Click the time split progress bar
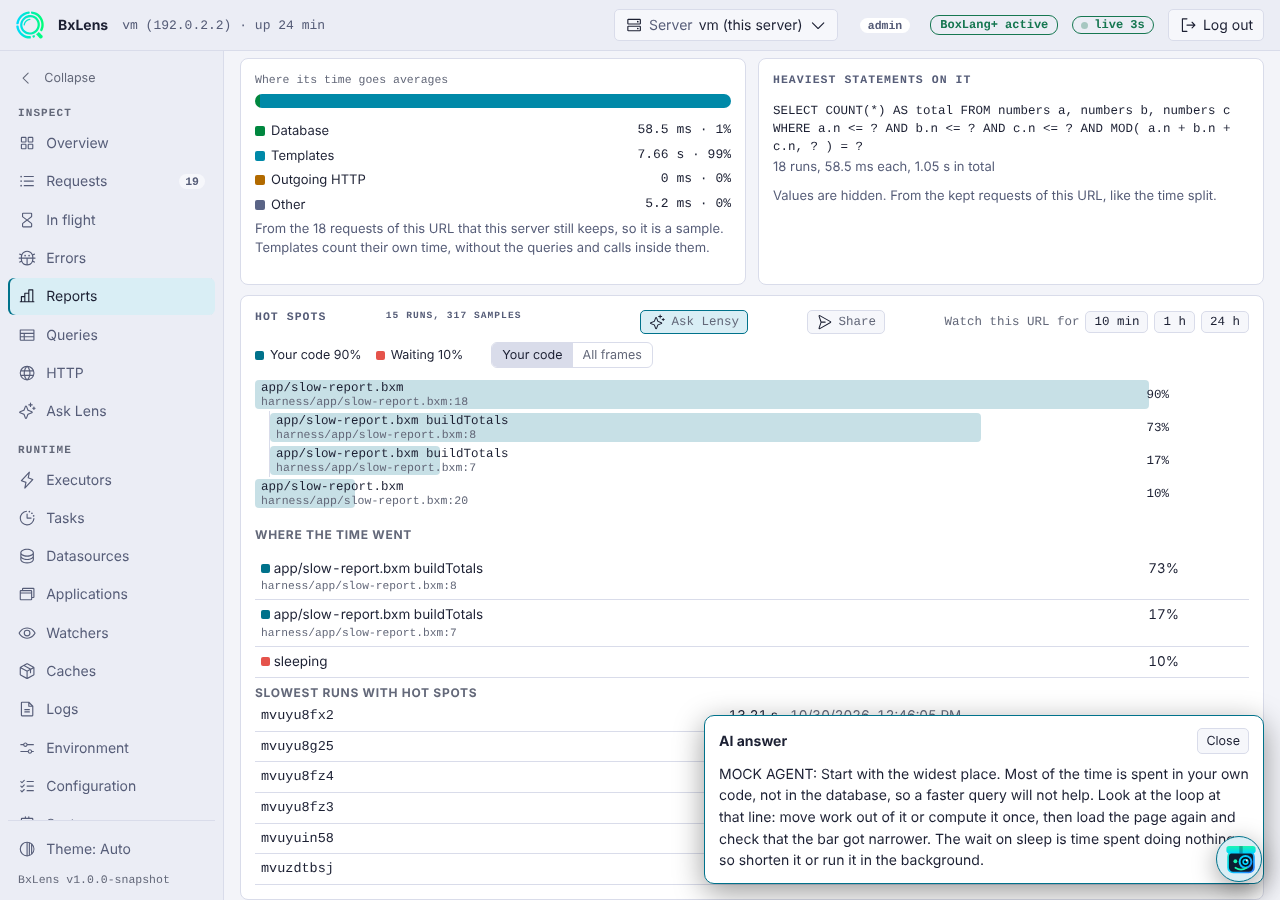Viewport: 1280px width, 900px height. [493, 101]
